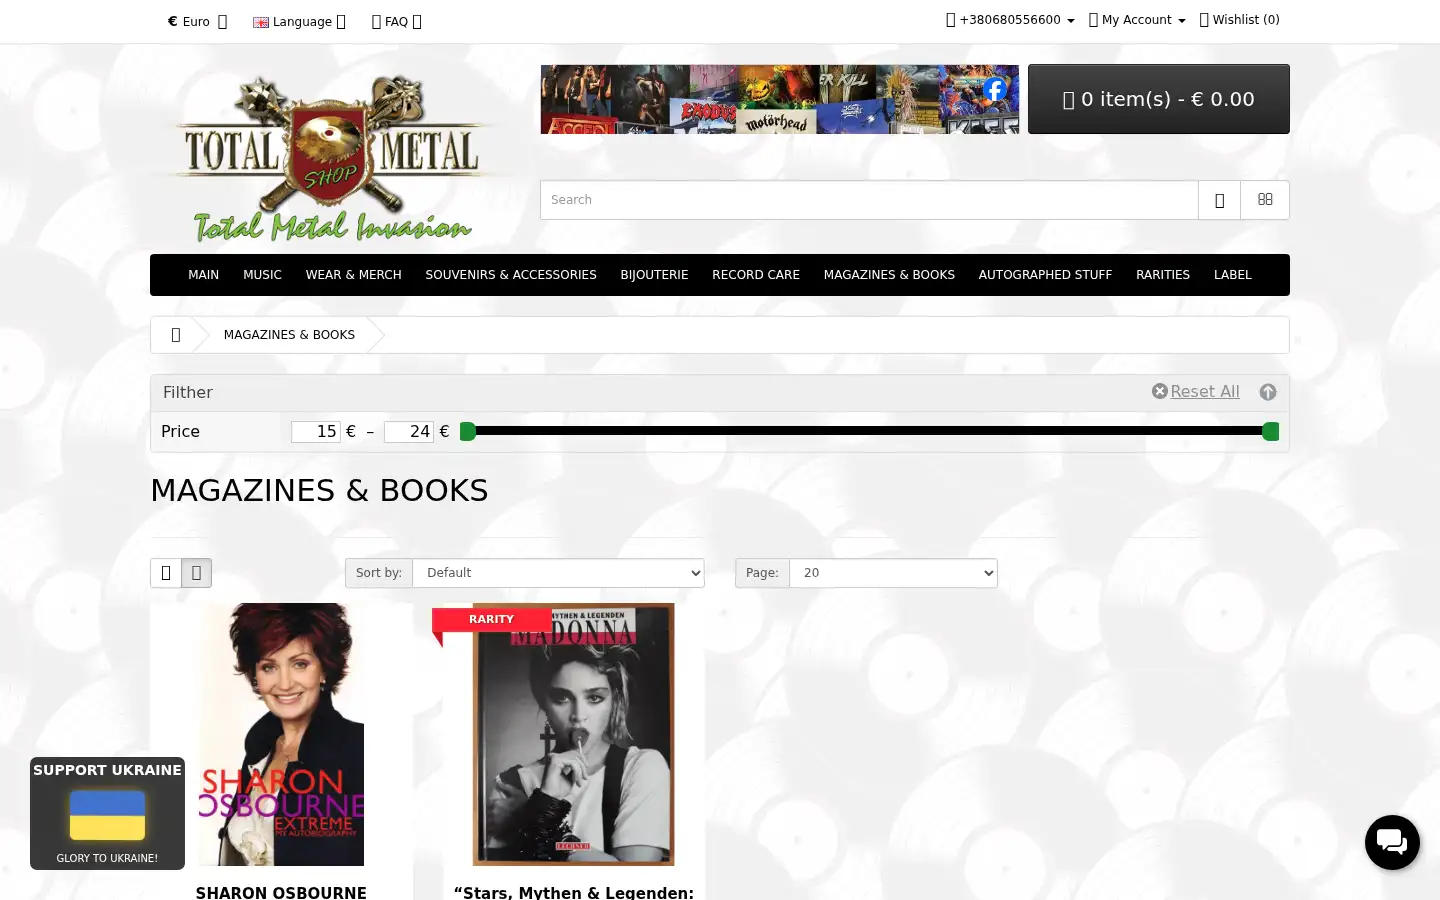This screenshot has width=1440, height=900.
Task: Click the breadcrumb home icon
Action: point(176,335)
